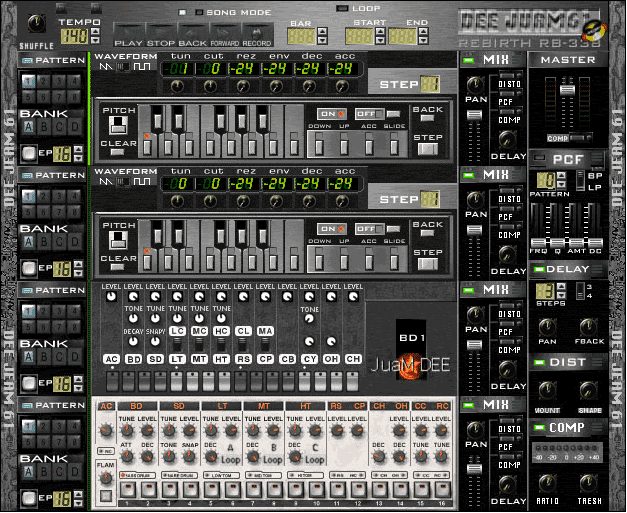This screenshot has height=513, width=627.
Task: Increase TEMPO with its up arrow
Action: tap(95, 32)
